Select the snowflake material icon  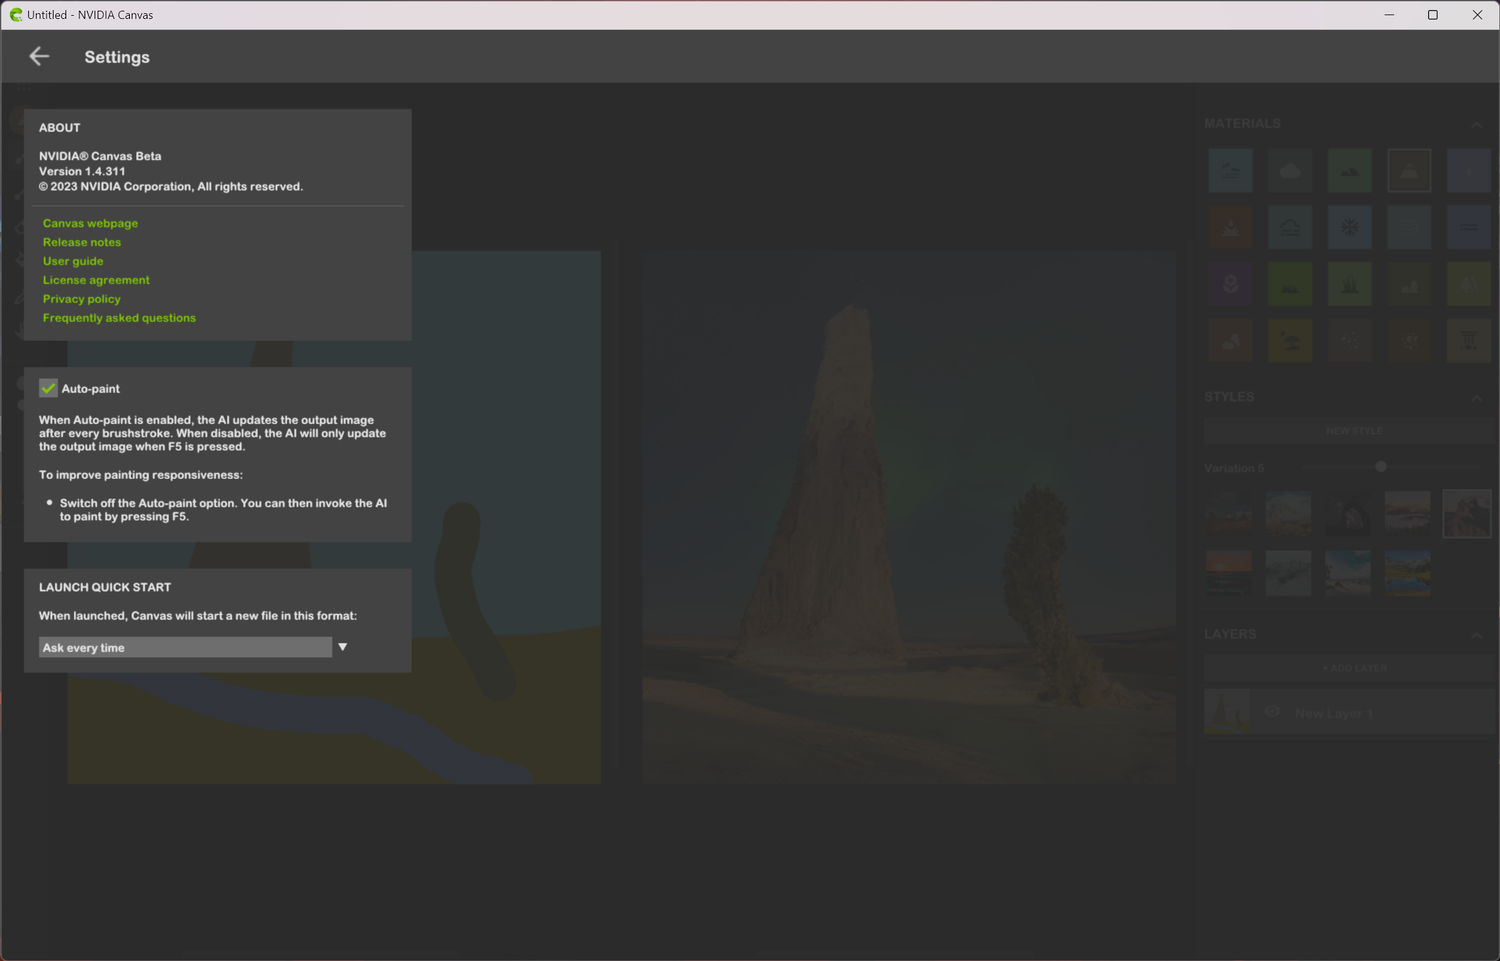click(1349, 228)
